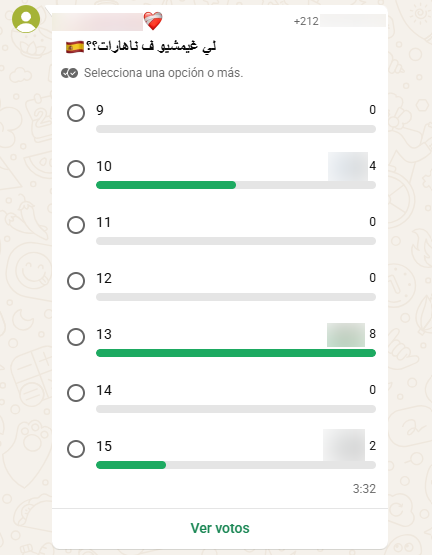Open the Ver votos link
This screenshot has height=555, width=432.
click(x=220, y=528)
